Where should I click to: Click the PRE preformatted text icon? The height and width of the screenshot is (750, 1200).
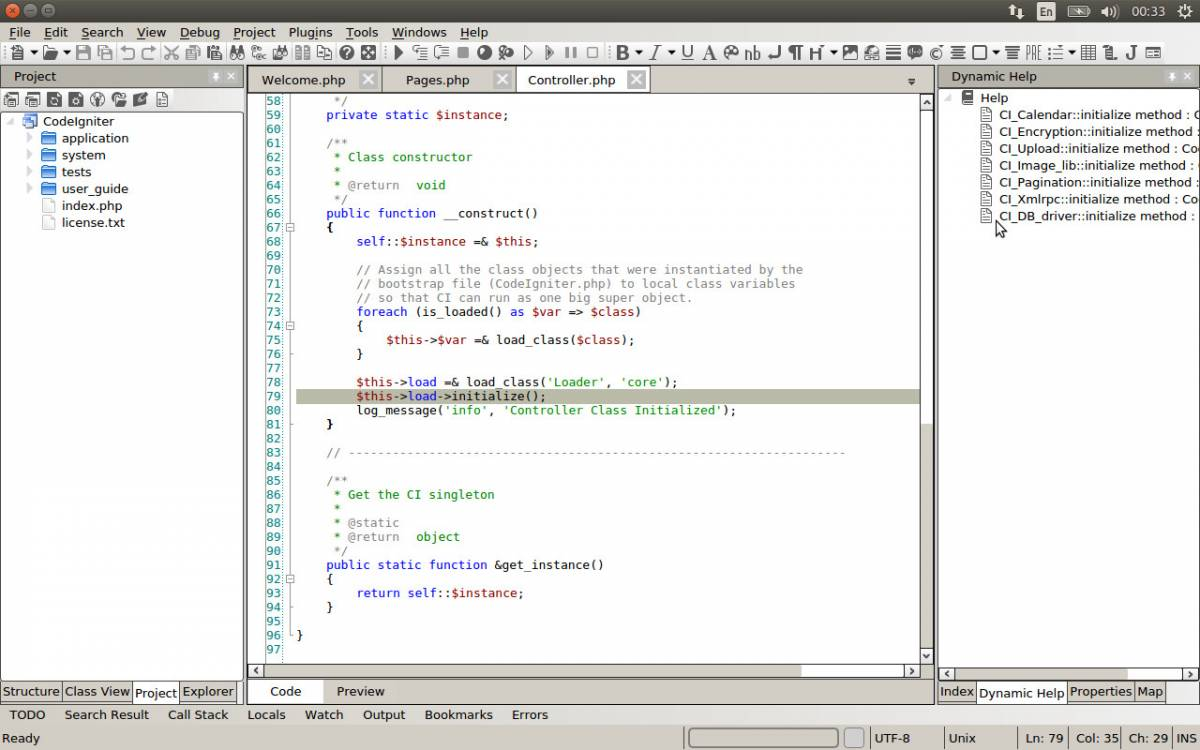tap(1033, 53)
